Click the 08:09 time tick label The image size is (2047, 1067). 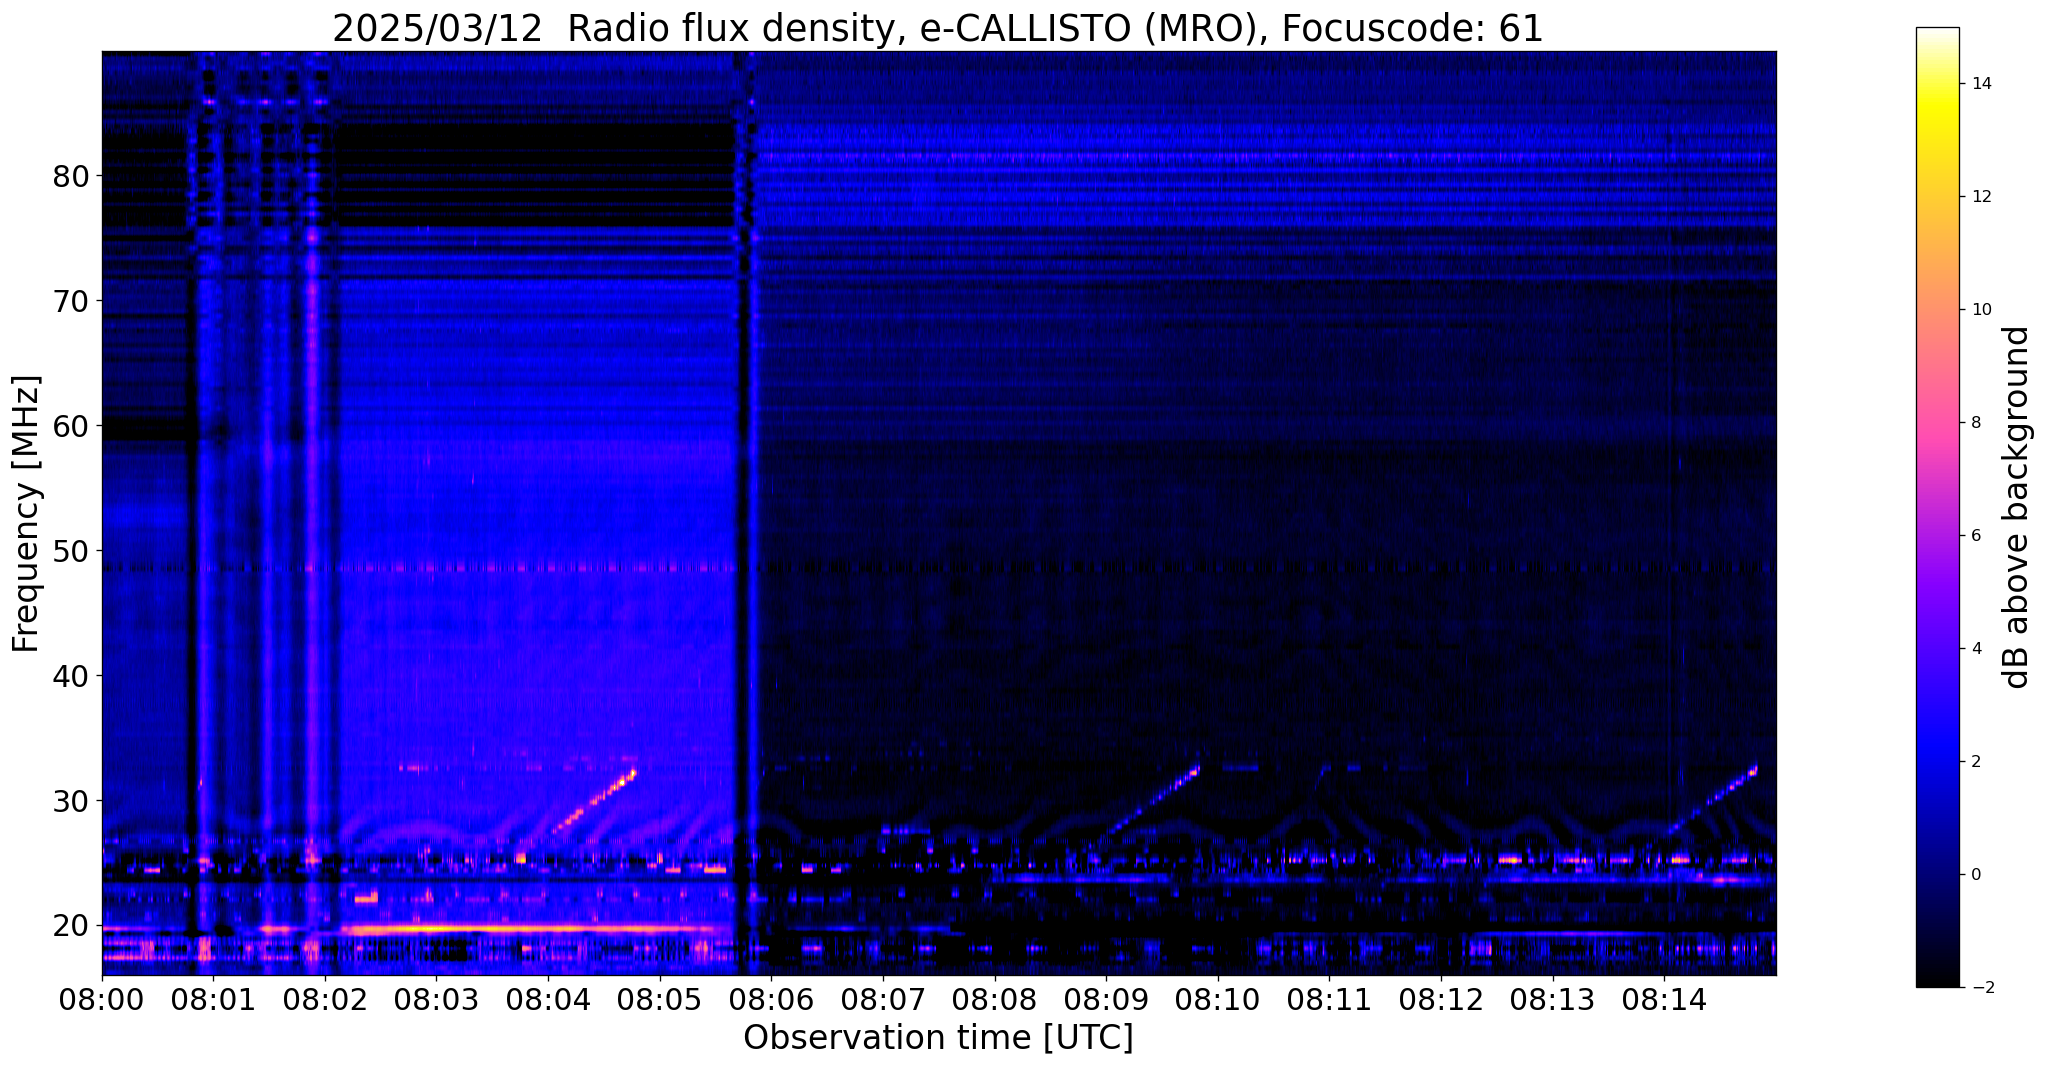pos(1106,999)
